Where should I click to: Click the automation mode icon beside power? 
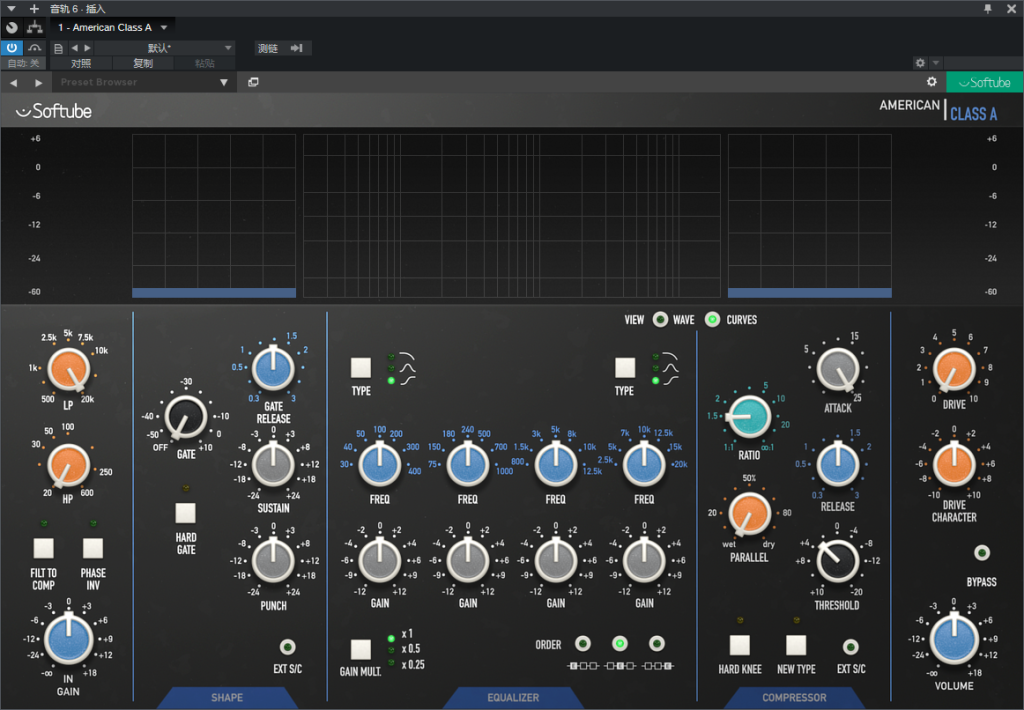[x=35, y=48]
